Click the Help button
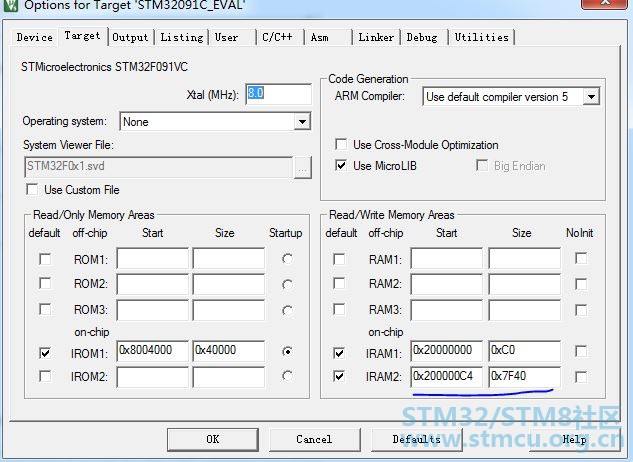This screenshot has height=462, width=633. pos(575,439)
